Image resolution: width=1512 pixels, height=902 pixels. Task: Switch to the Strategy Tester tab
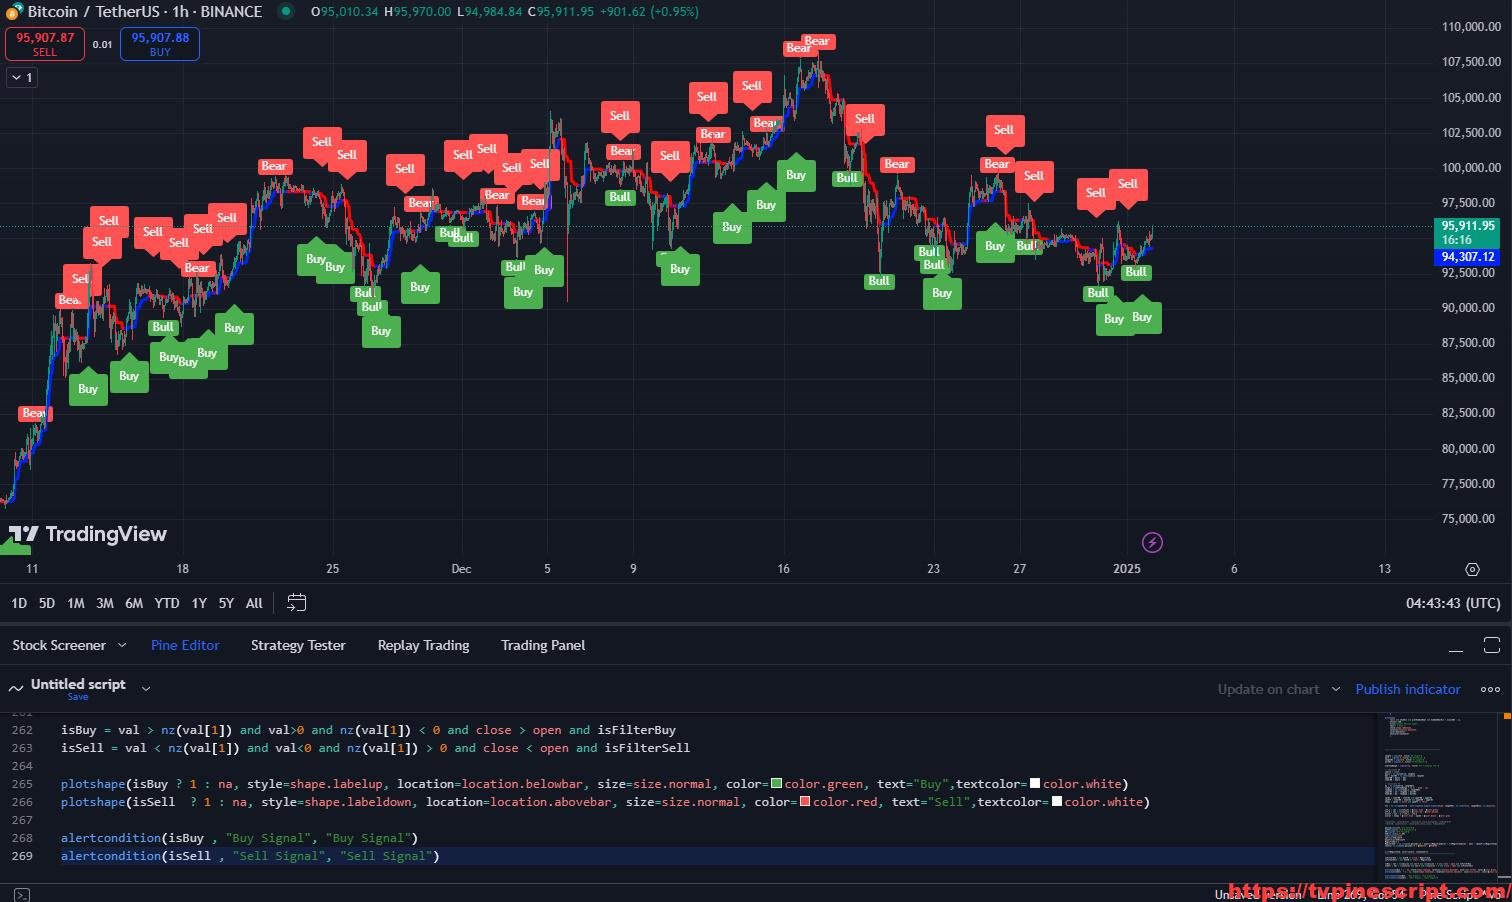coord(298,646)
